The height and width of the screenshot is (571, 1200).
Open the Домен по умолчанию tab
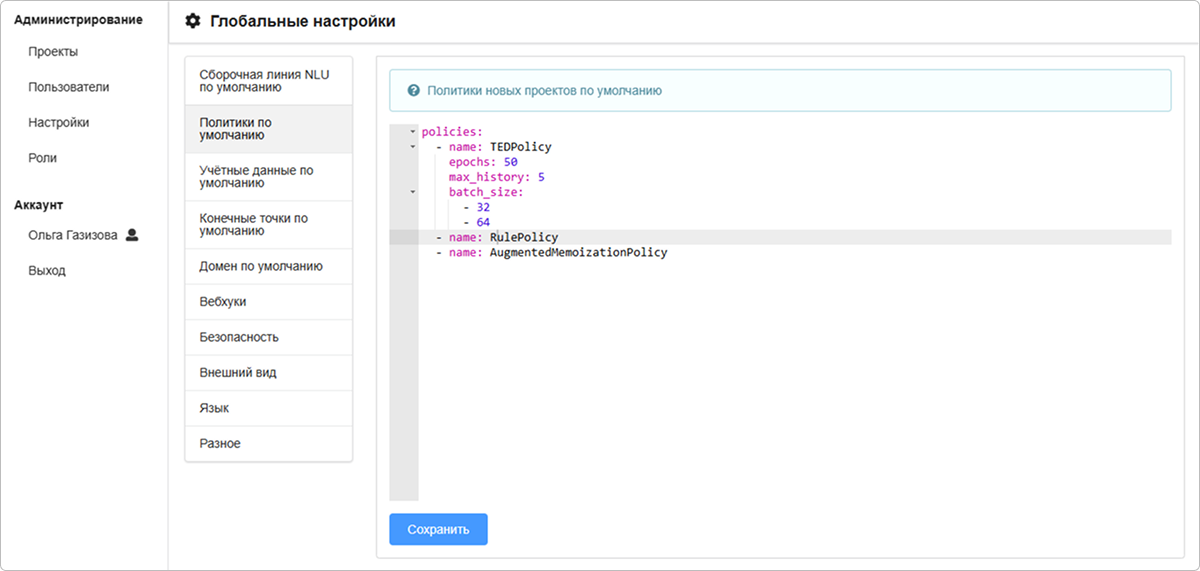tap(260, 267)
